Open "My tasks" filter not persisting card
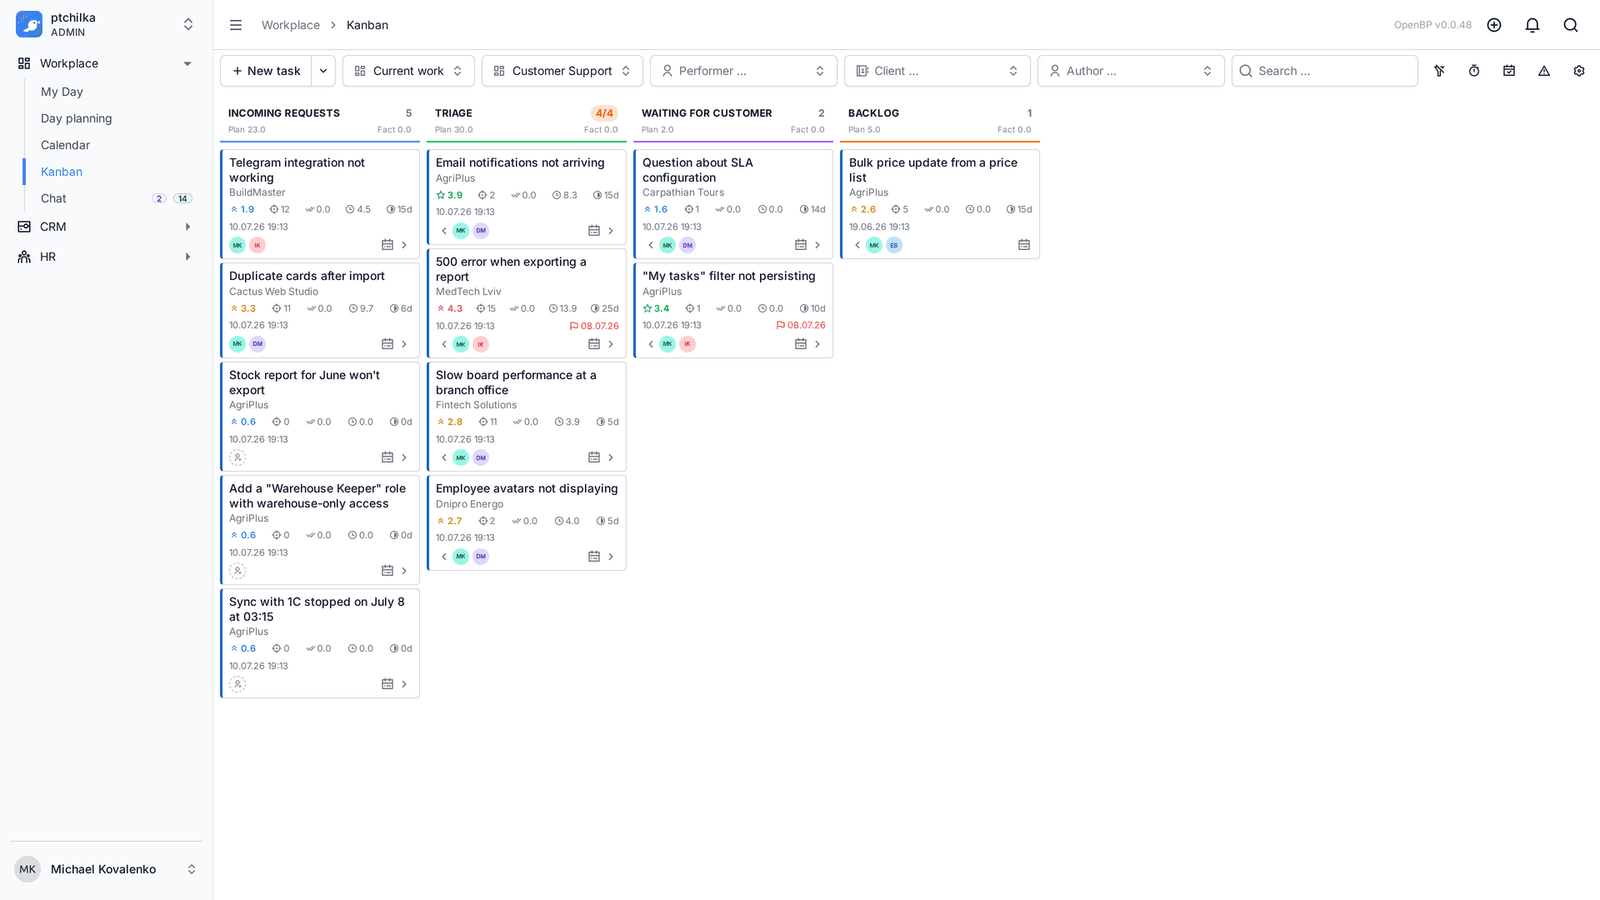 pos(729,276)
